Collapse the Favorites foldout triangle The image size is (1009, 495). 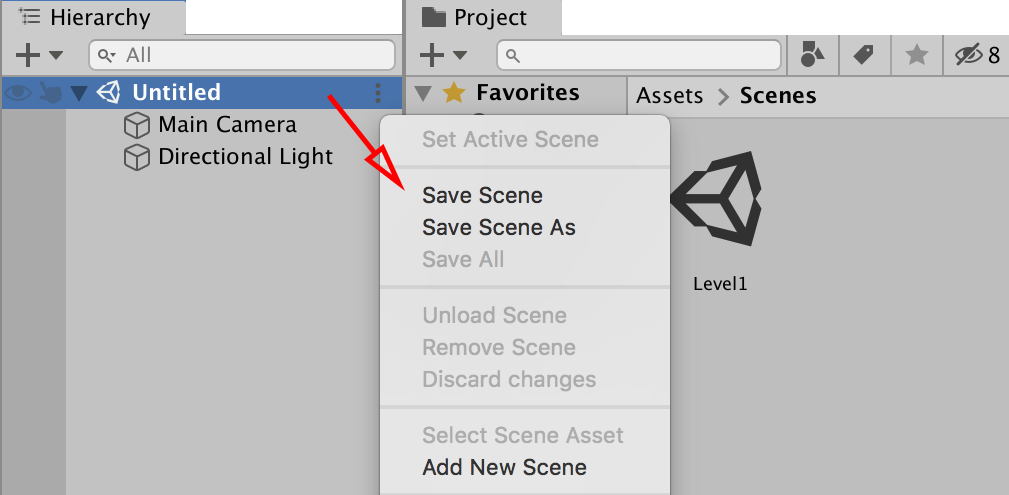point(423,94)
